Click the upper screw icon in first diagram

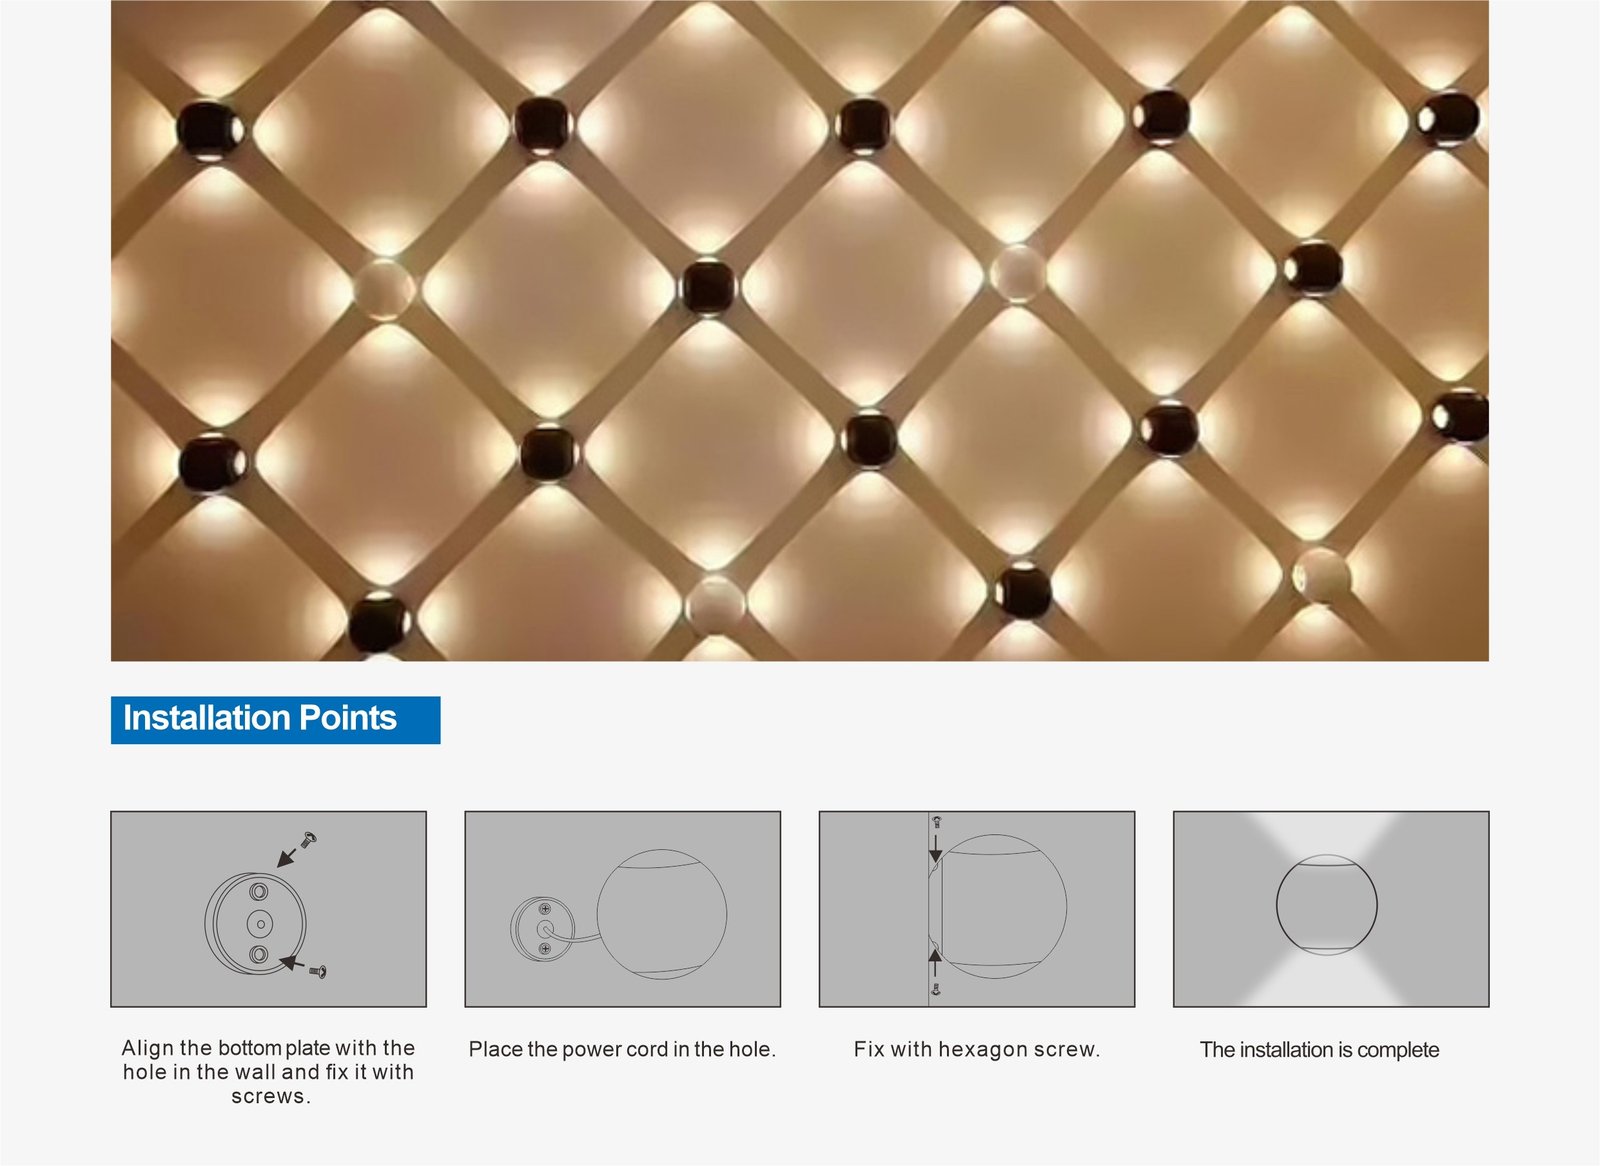309,840
